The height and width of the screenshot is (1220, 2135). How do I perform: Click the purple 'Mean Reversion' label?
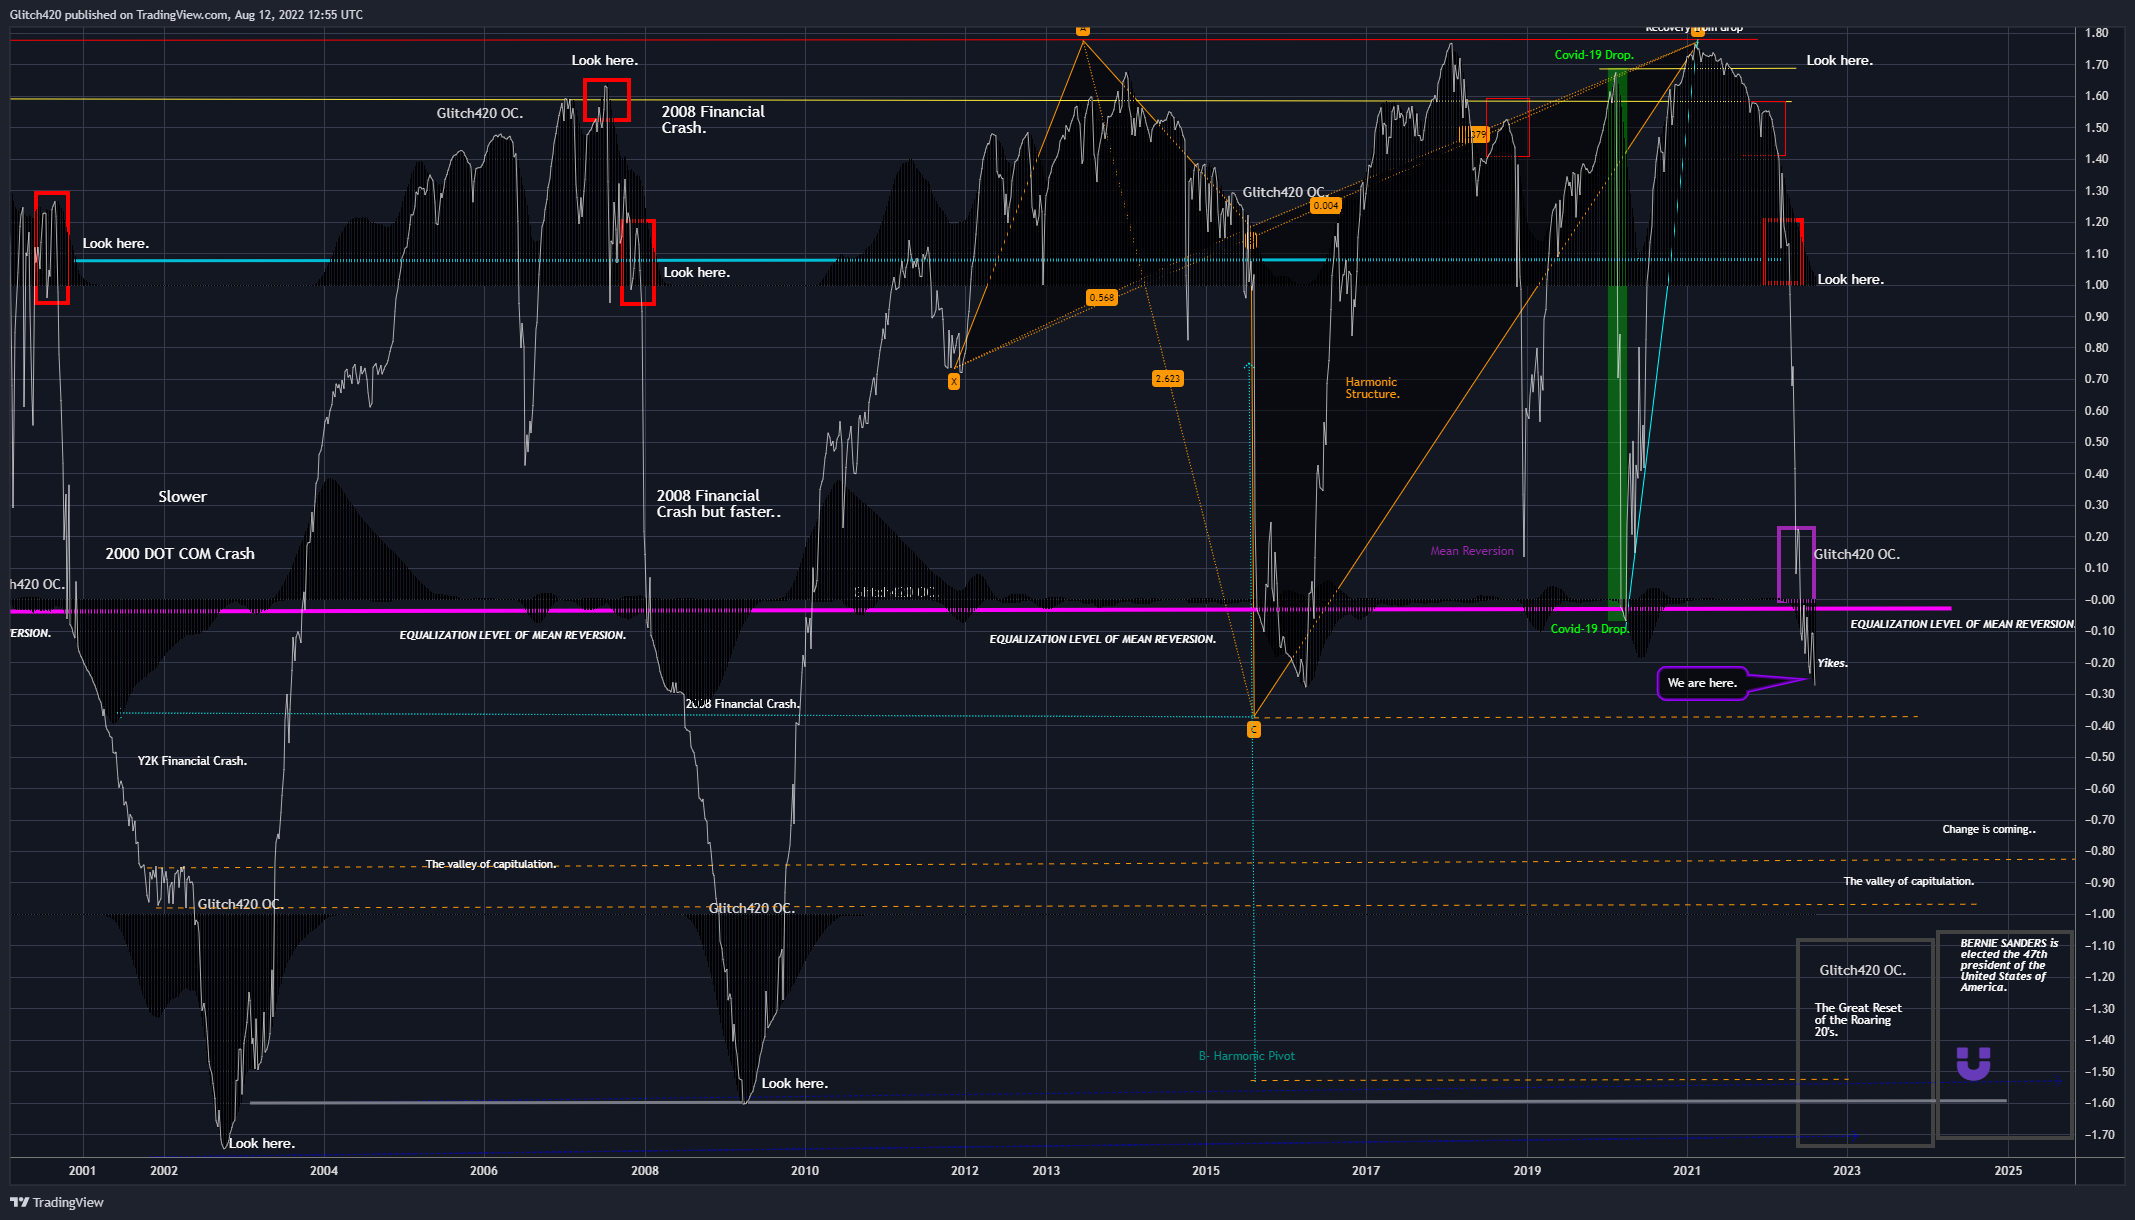1472,551
